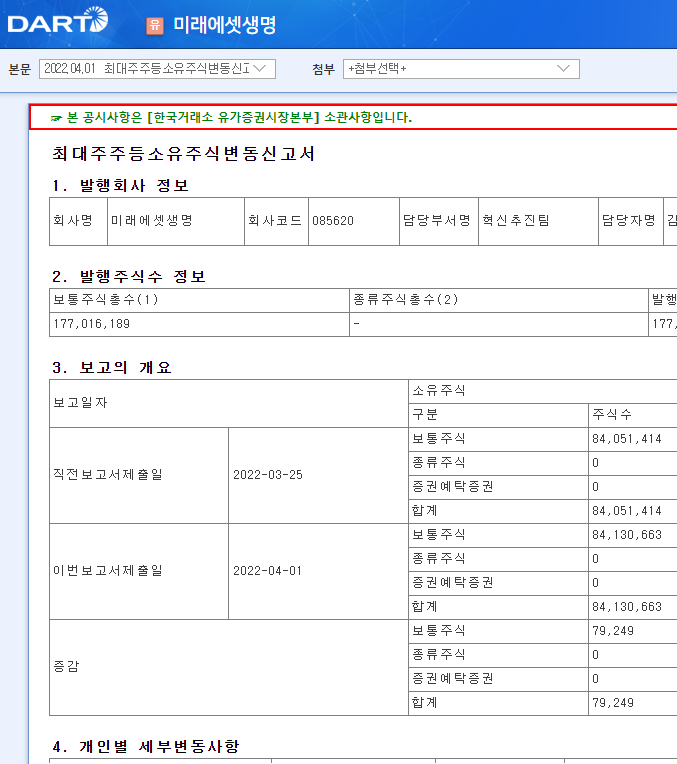Click the 구분 column header
Viewport: 677px width, 764px height.
[498, 415]
